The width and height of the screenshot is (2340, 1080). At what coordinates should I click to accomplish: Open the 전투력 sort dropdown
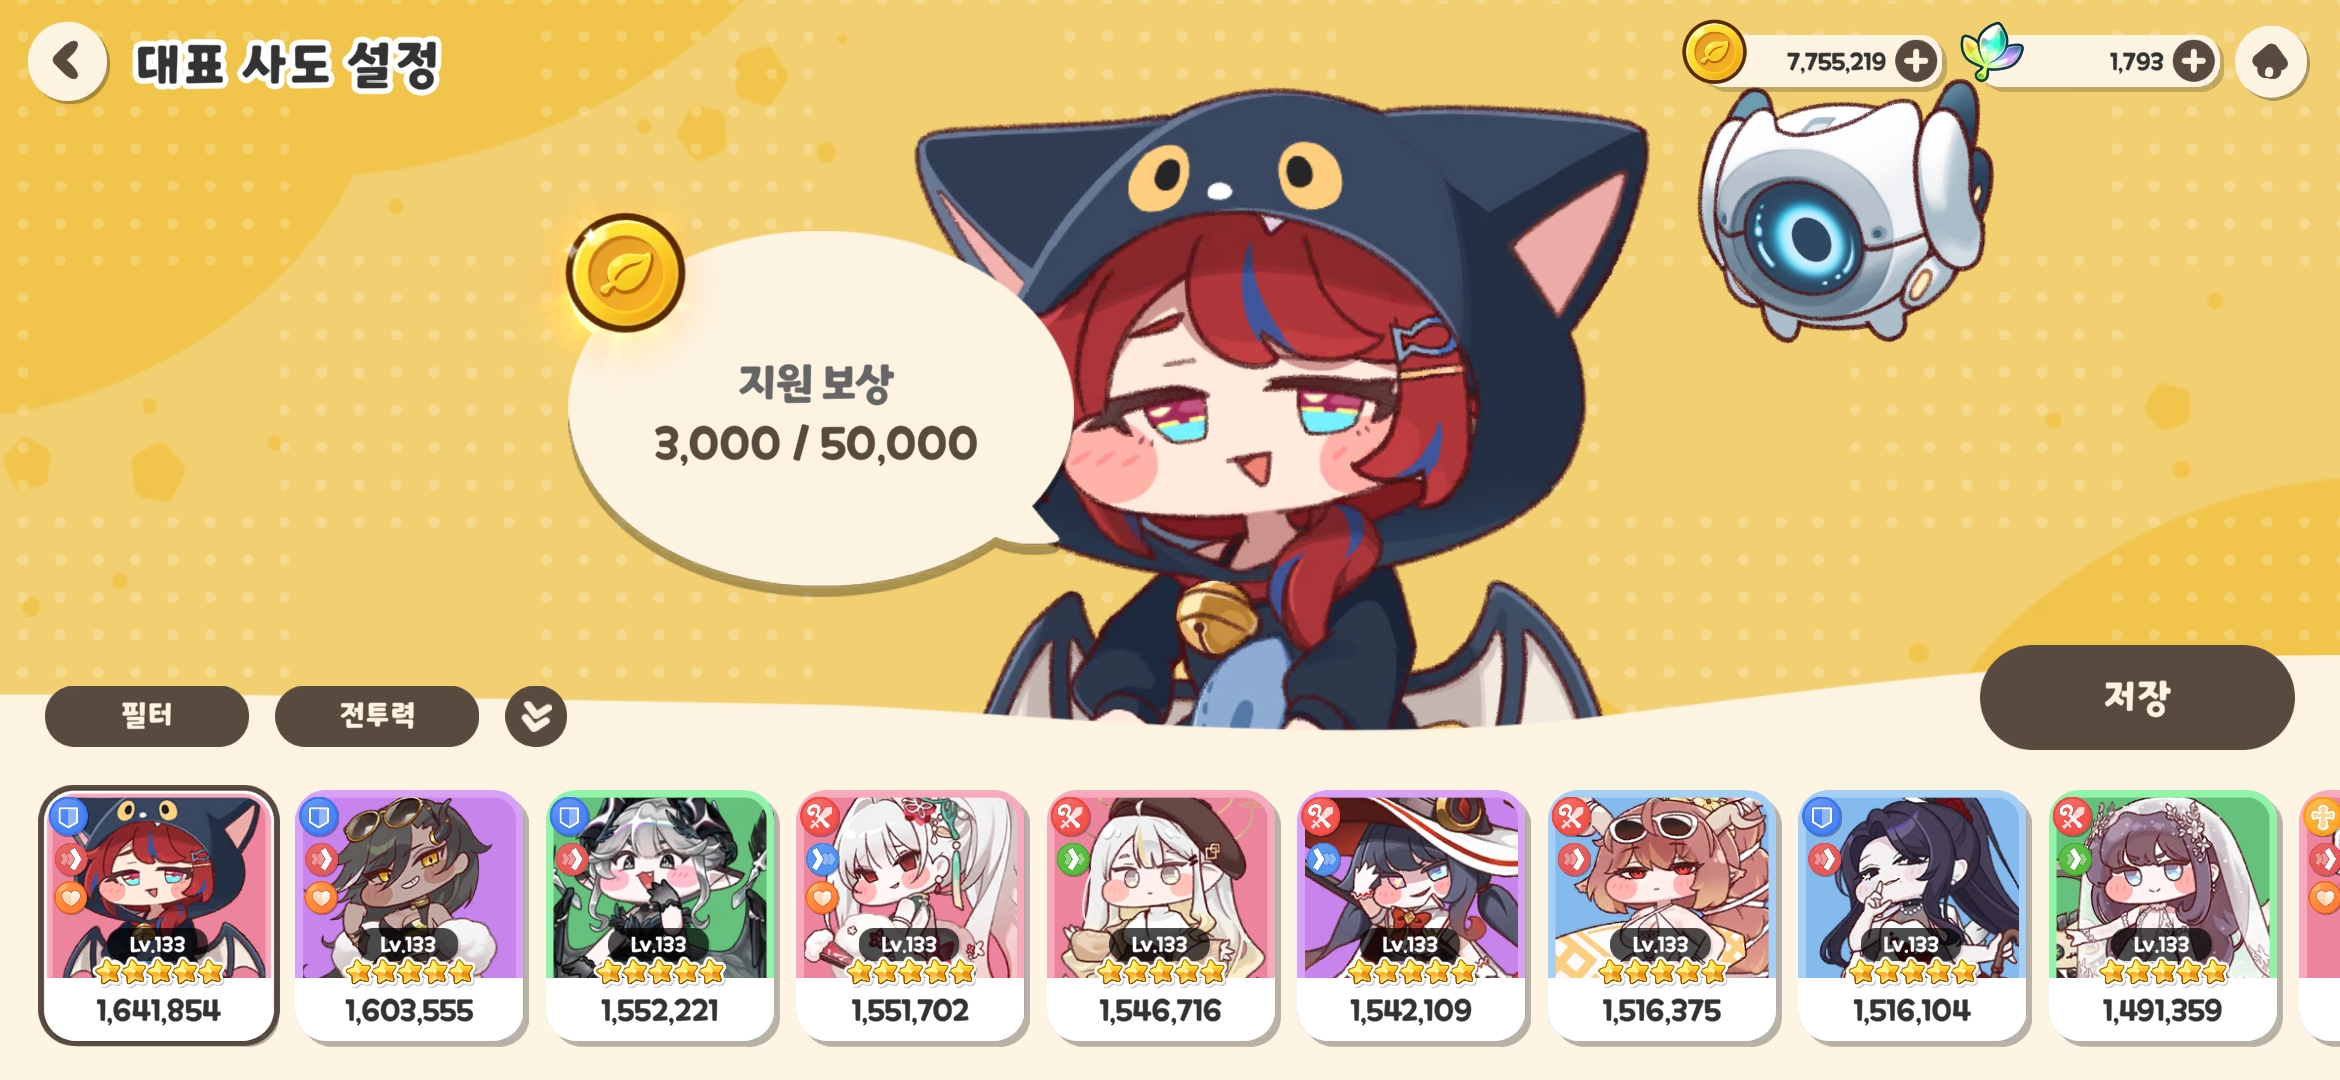pyautogui.click(x=377, y=716)
